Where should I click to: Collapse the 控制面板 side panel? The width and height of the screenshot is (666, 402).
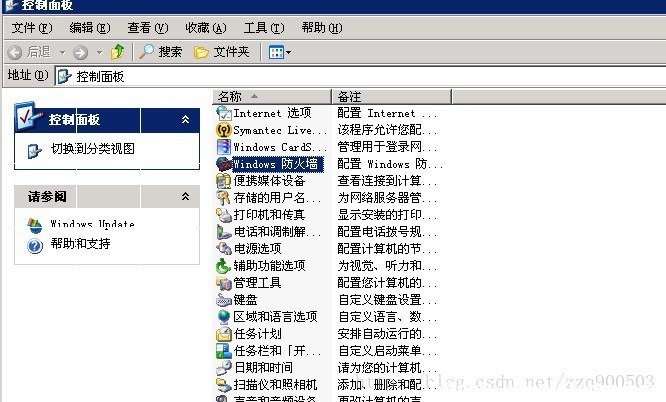186,120
